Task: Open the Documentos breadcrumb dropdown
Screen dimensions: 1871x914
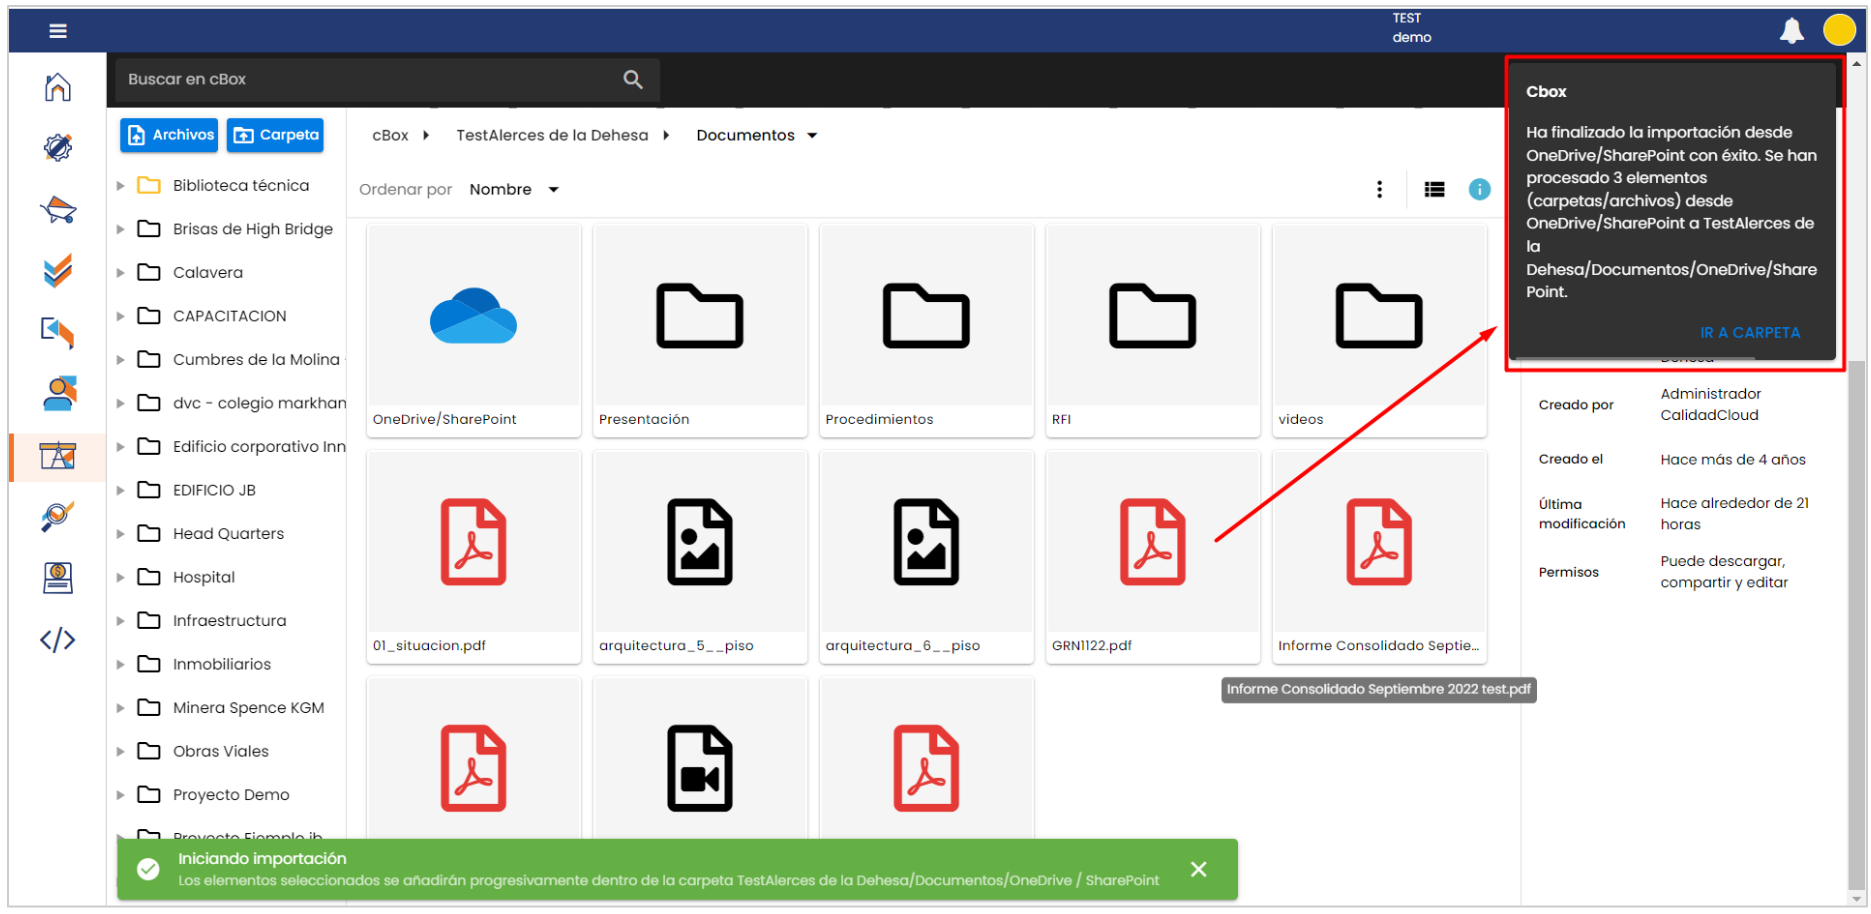Action: tap(757, 135)
